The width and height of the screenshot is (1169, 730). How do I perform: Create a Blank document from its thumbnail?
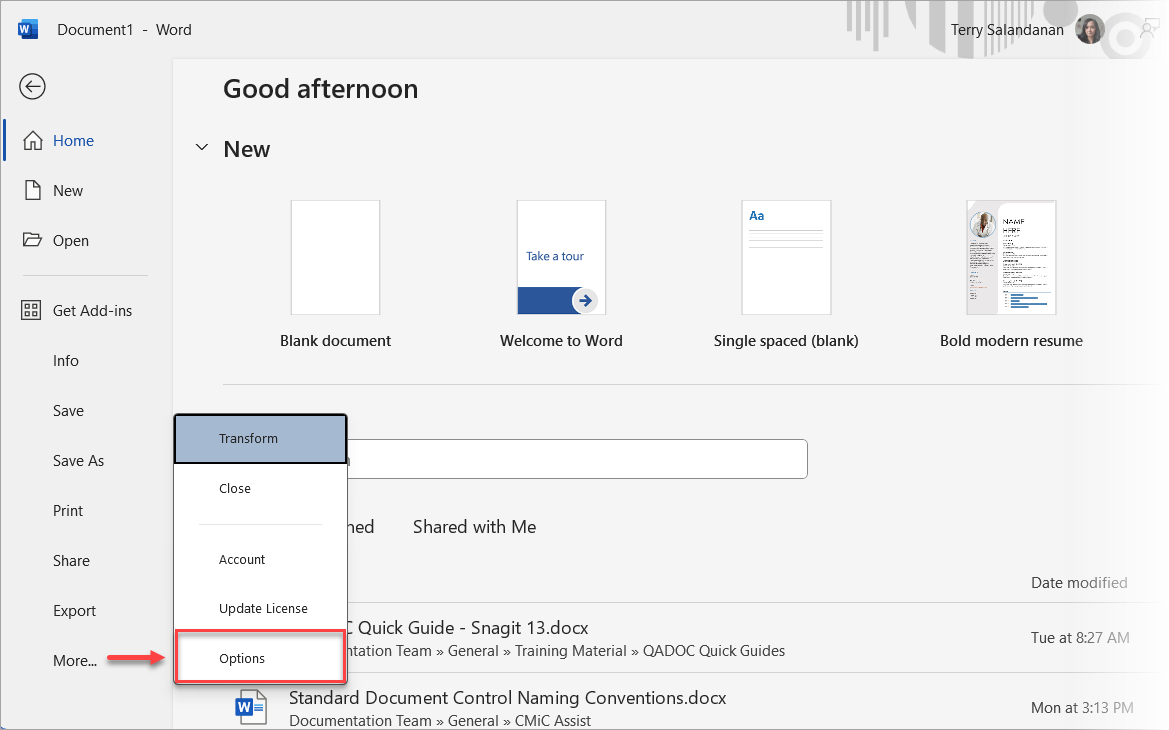(335, 257)
